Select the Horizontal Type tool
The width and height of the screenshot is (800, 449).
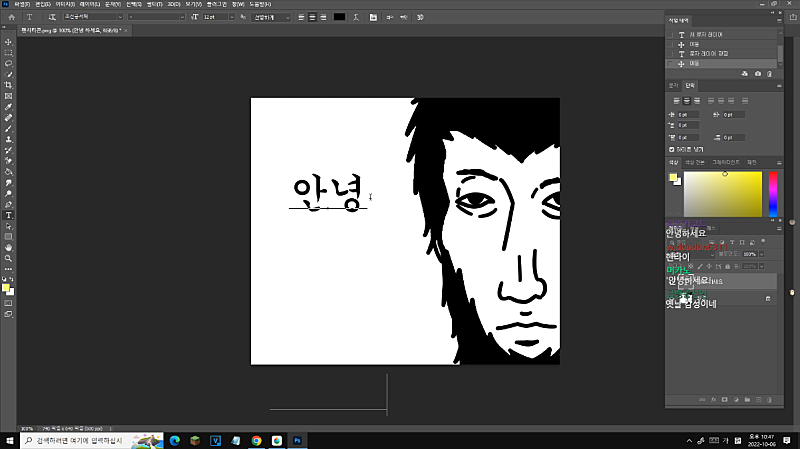[x=9, y=214]
